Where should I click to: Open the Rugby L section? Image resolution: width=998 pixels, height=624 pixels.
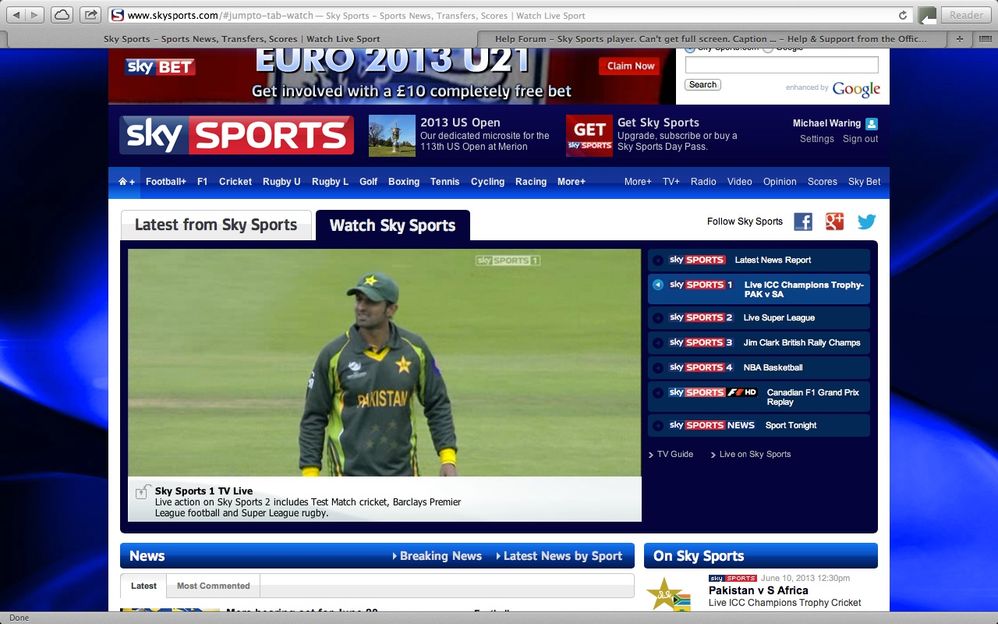[330, 181]
